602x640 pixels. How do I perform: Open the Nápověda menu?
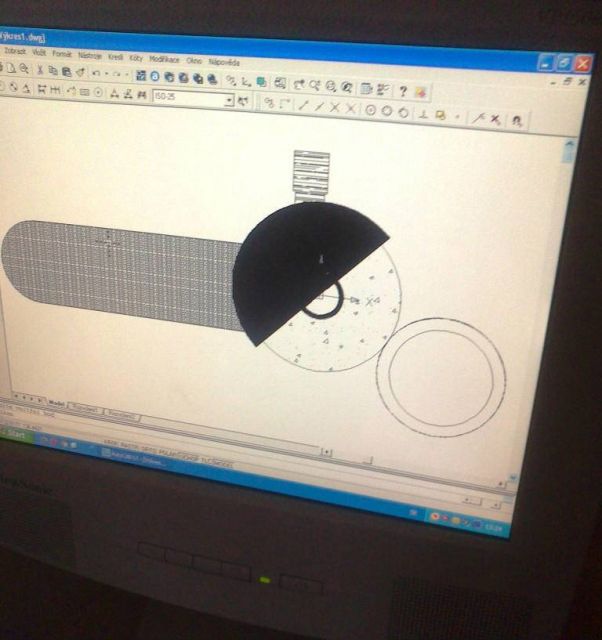click(224, 62)
